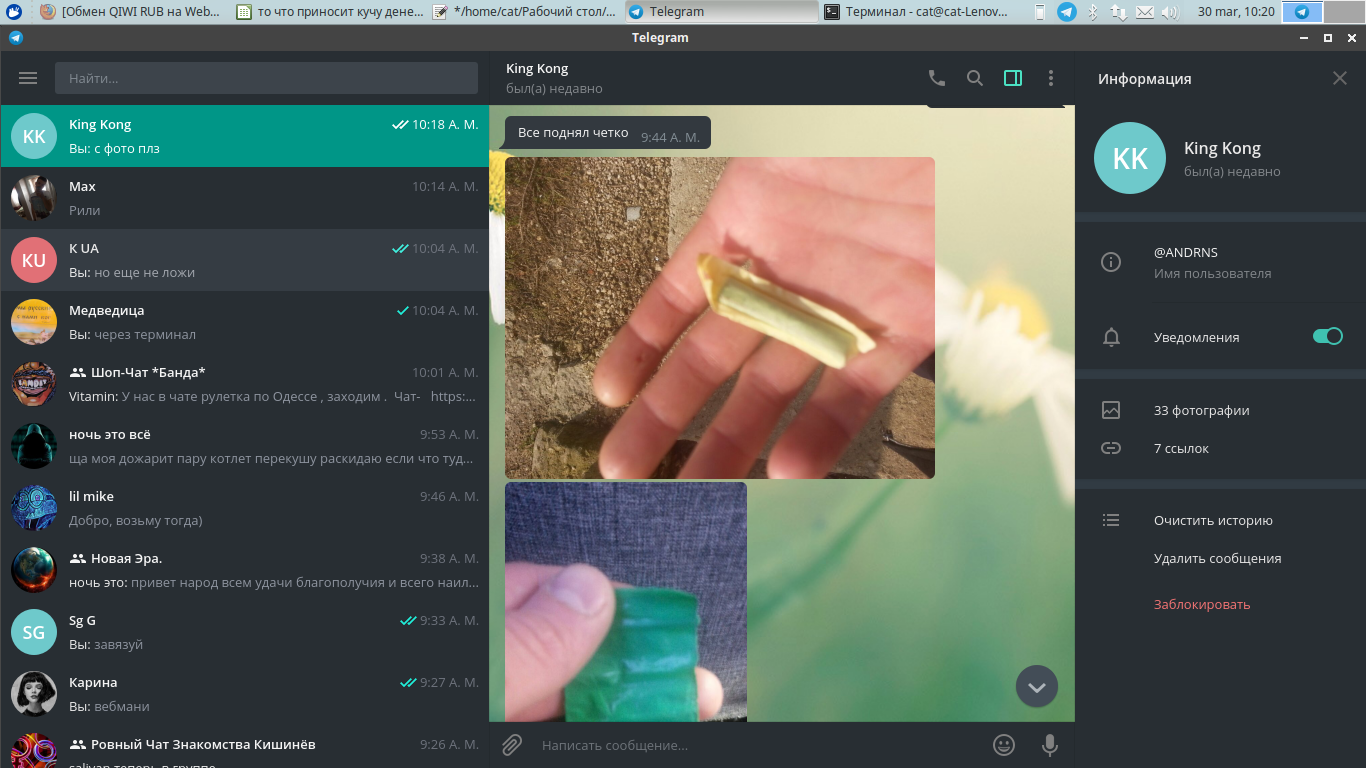Screen dimensions: 1366x768
Task: Disable the Уведомления notifications switch
Action: pyautogui.click(x=1327, y=337)
